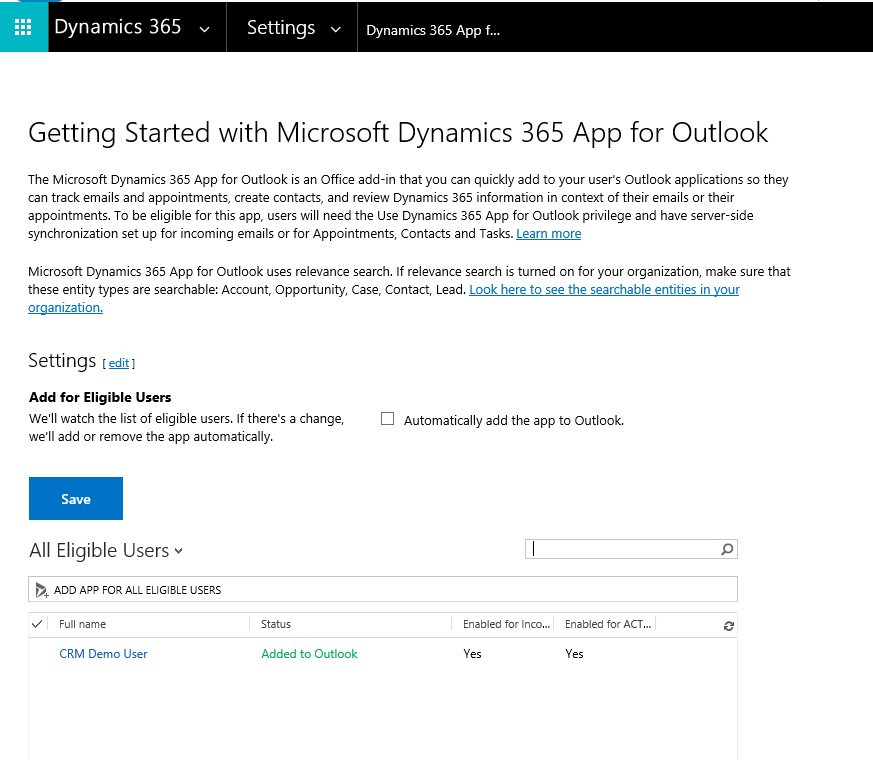Toggle select-all checkmark in grid header
Screen dimensions: 873x760
(x=37, y=624)
